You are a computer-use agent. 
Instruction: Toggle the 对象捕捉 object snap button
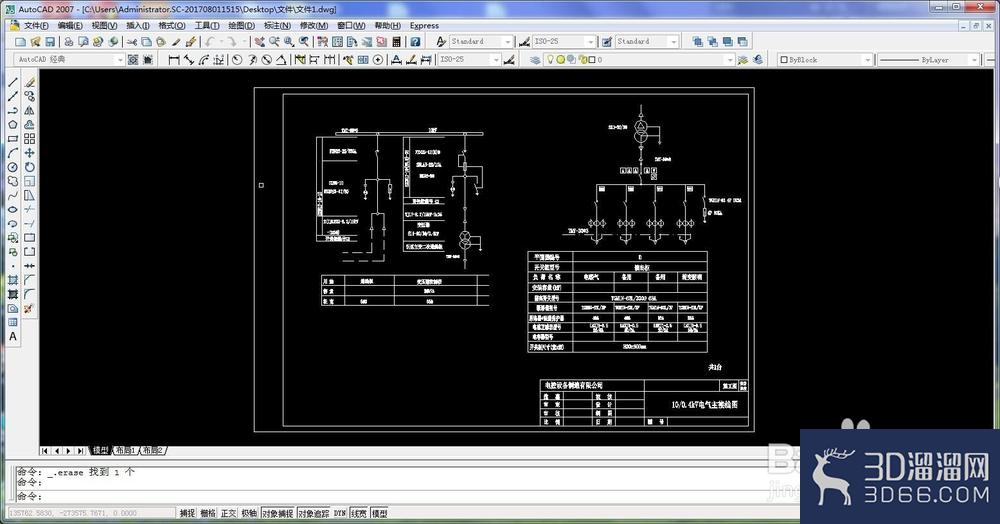point(277,513)
